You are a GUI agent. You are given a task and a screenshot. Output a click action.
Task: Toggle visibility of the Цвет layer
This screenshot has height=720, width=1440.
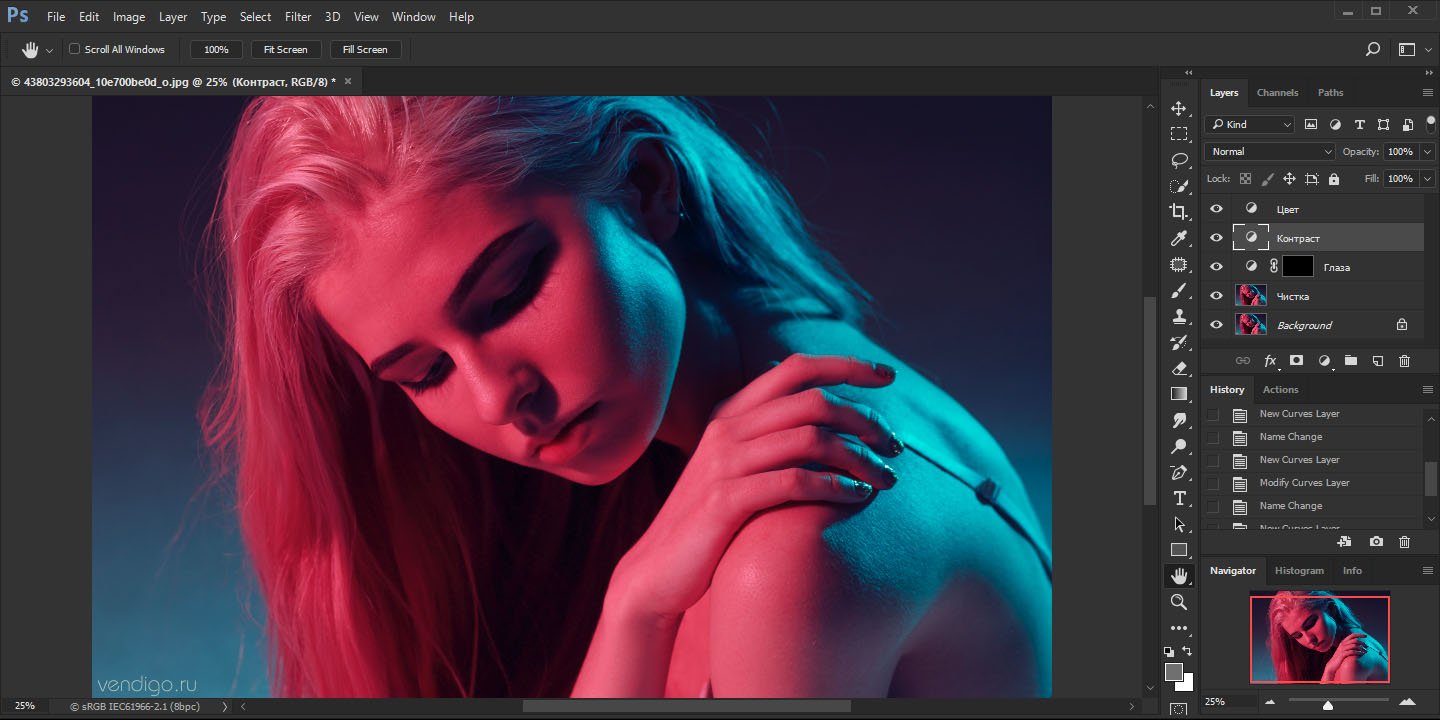click(x=1216, y=209)
